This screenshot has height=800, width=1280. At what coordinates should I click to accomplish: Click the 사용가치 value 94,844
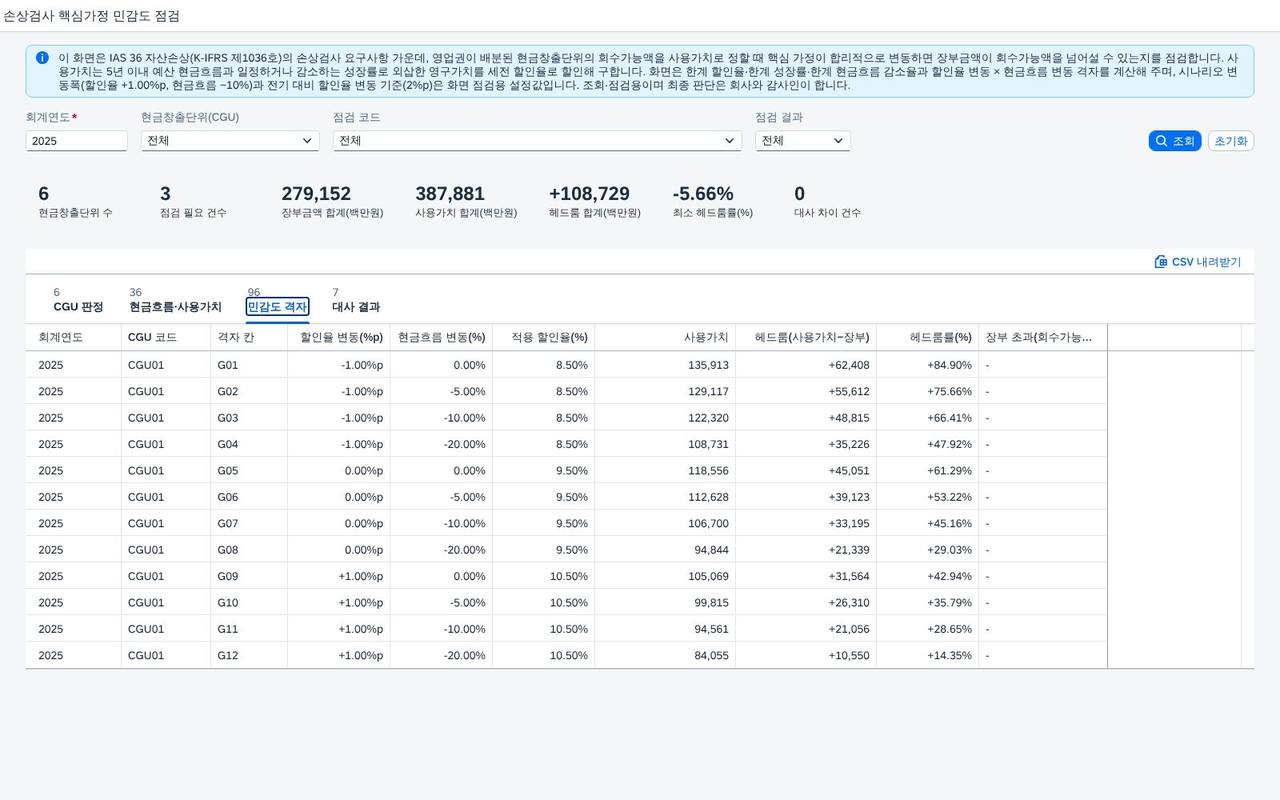tap(711, 550)
